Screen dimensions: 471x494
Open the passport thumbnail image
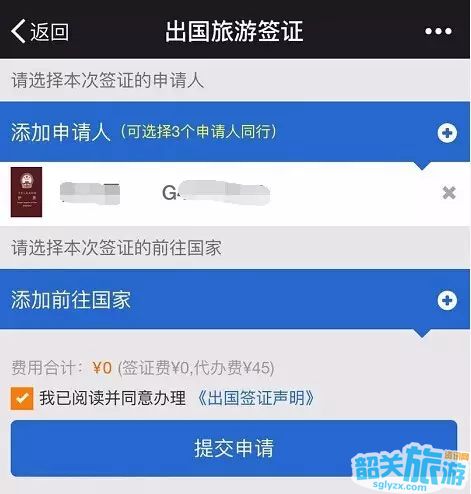point(26,192)
